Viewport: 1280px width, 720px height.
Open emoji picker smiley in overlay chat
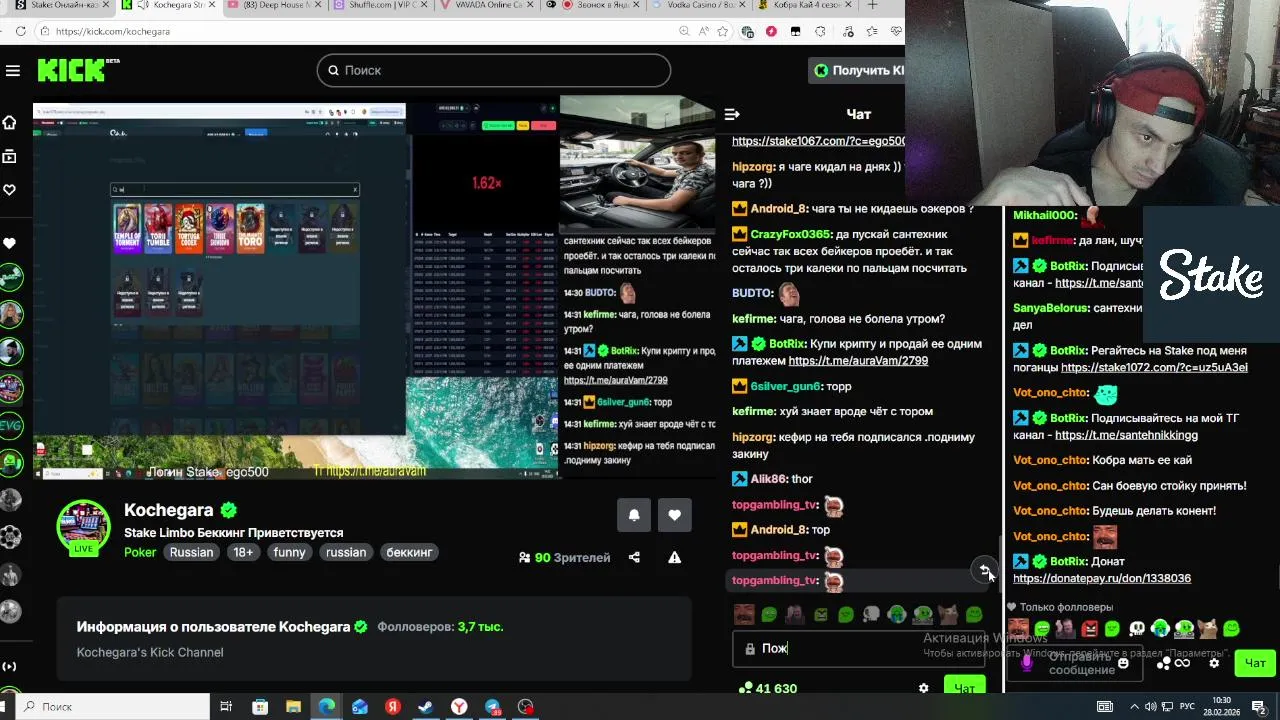tap(1122, 663)
